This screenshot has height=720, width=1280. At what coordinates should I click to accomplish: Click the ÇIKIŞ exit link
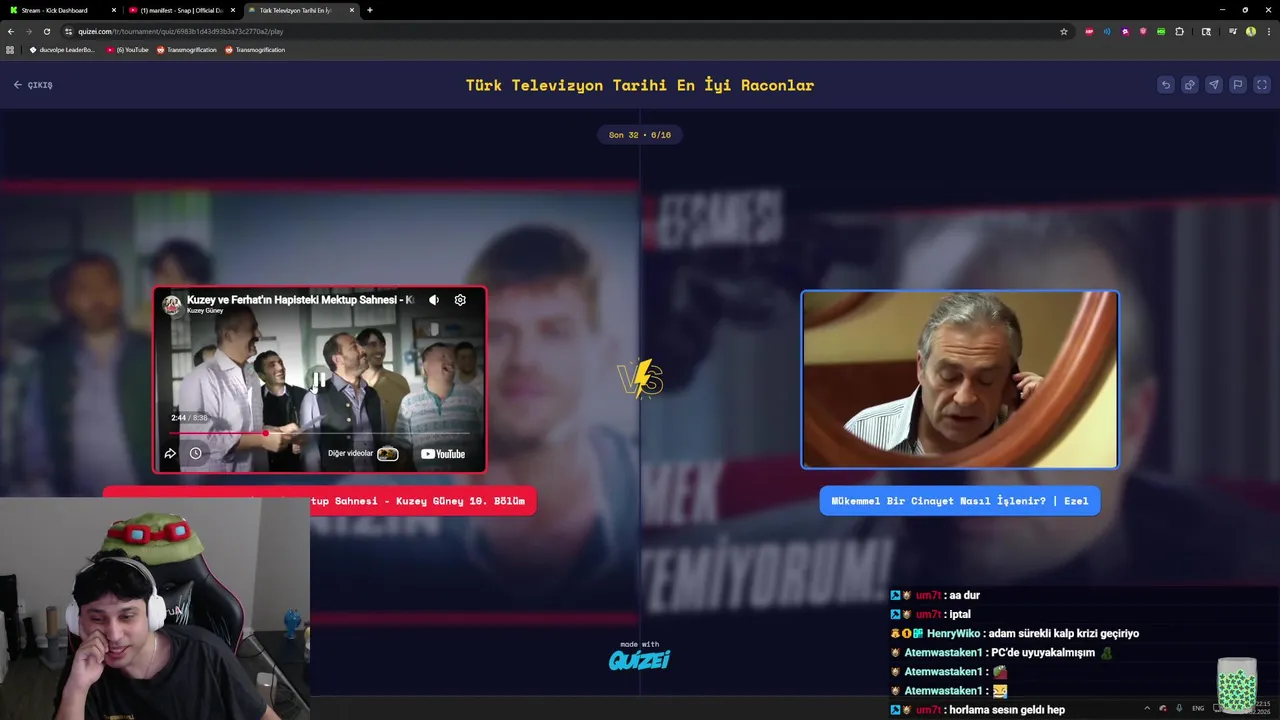[33, 85]
